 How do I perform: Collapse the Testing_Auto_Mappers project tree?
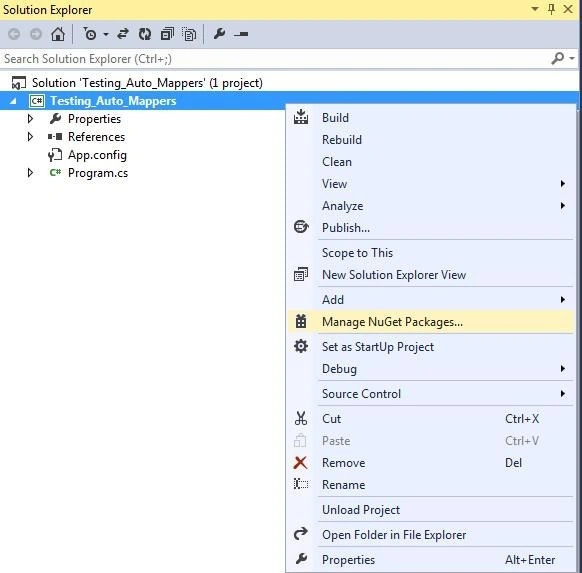13,101
